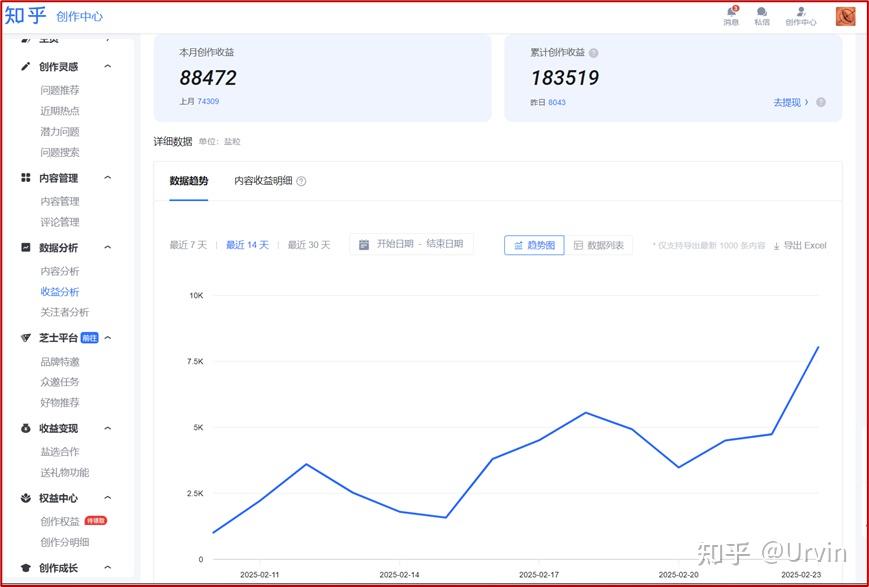Switch to the 内容收益明细 tab
Image resolution: width=869 pixels, height=587 pixels.
[x=263, y=181]
